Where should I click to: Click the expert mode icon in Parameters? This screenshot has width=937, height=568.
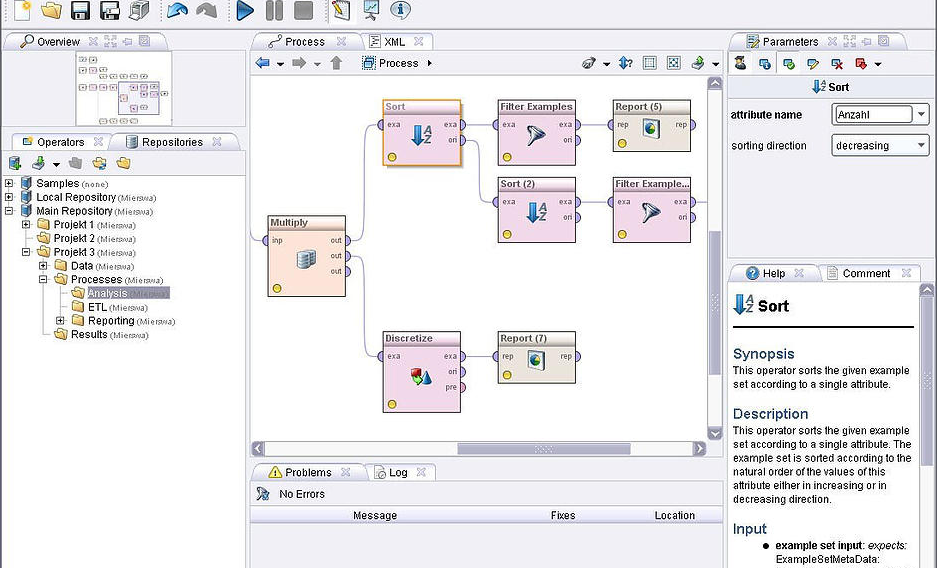[x=740, y=63]
